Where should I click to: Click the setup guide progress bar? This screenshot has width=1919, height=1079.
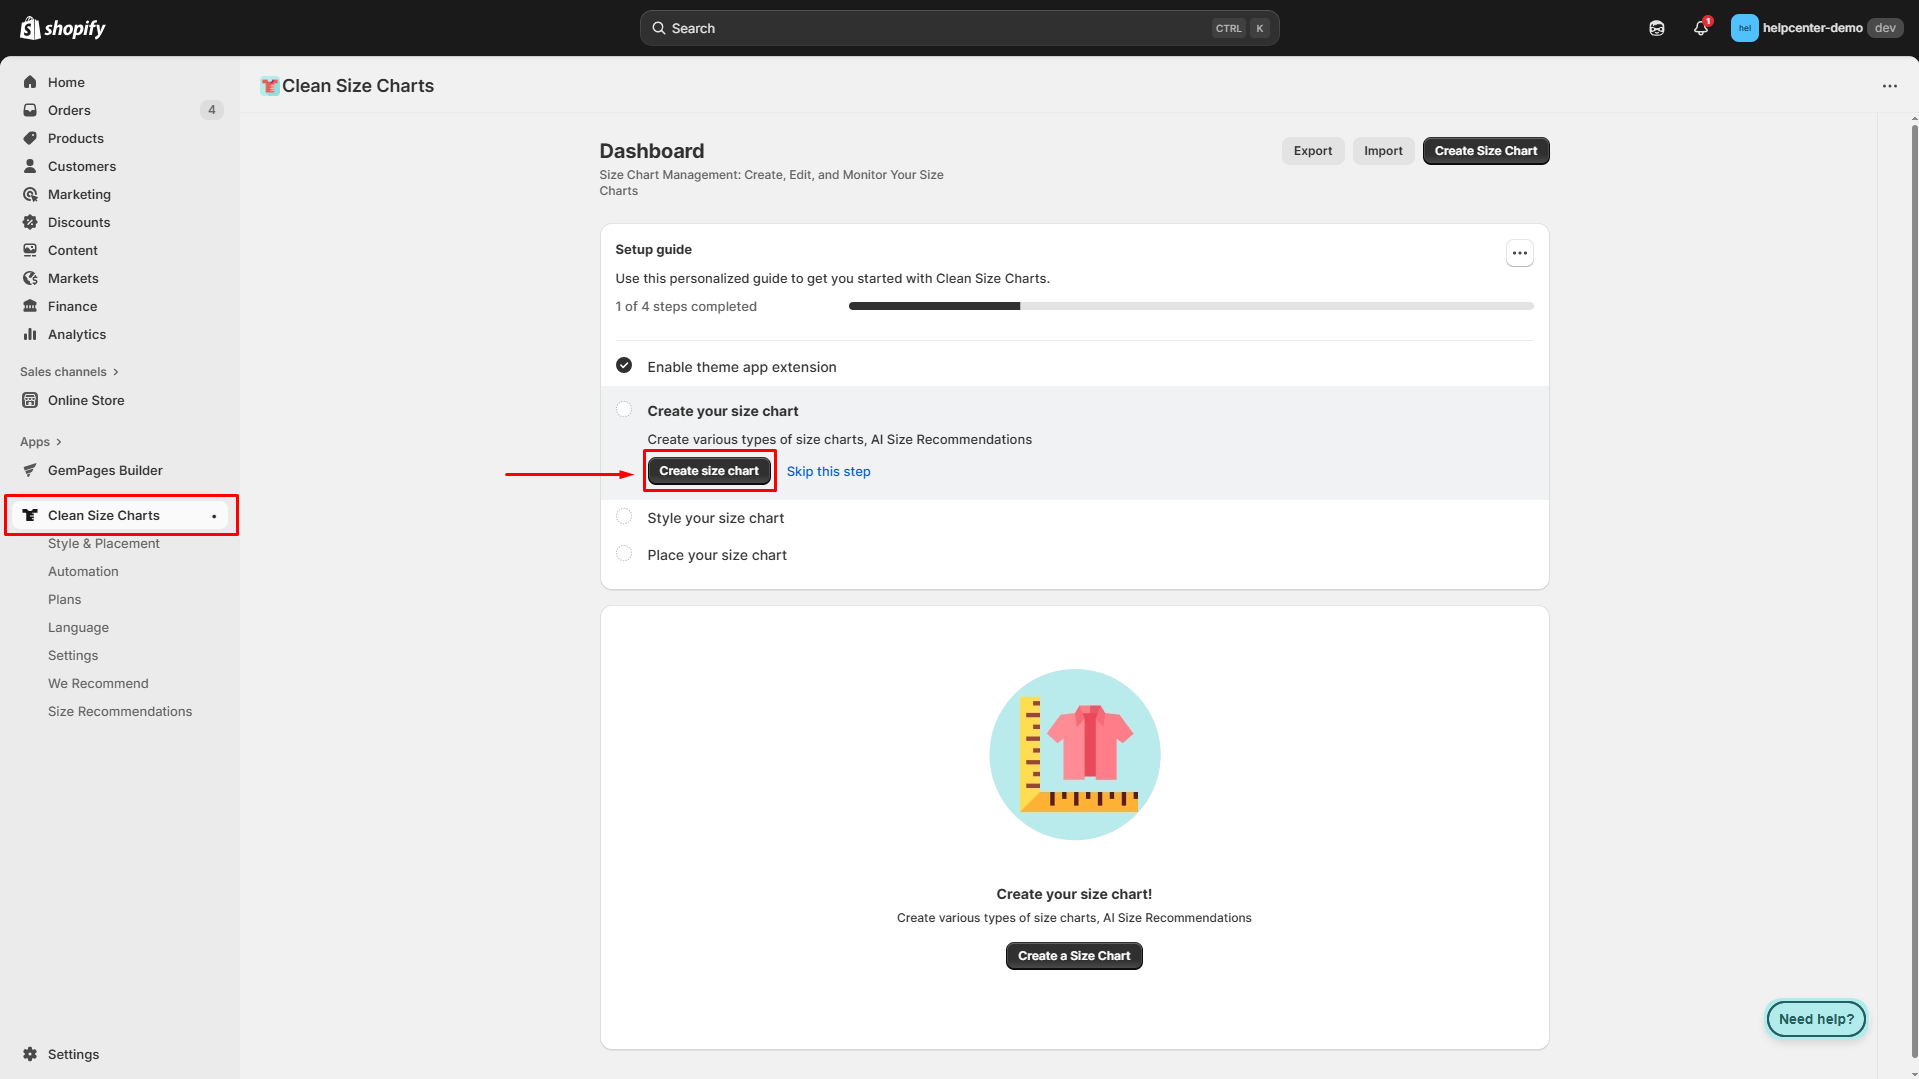tap(1191, 306)
